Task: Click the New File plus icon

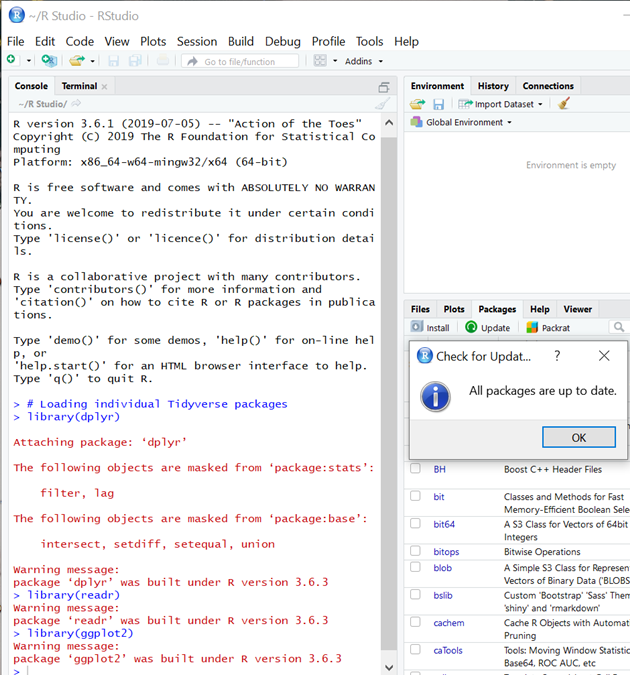Action: click(12, 60)
